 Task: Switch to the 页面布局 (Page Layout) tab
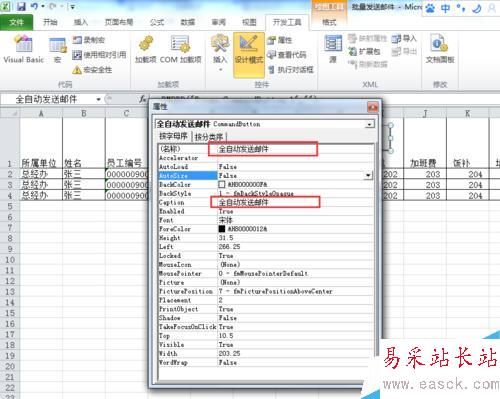119,22
